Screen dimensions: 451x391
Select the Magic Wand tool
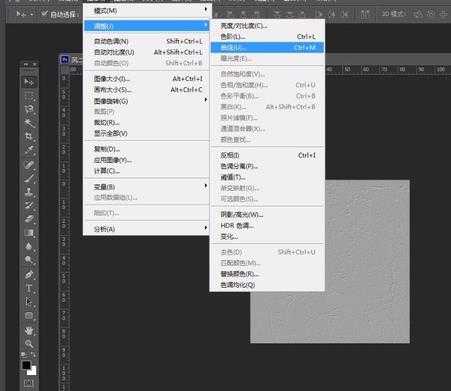click(29, 123)
